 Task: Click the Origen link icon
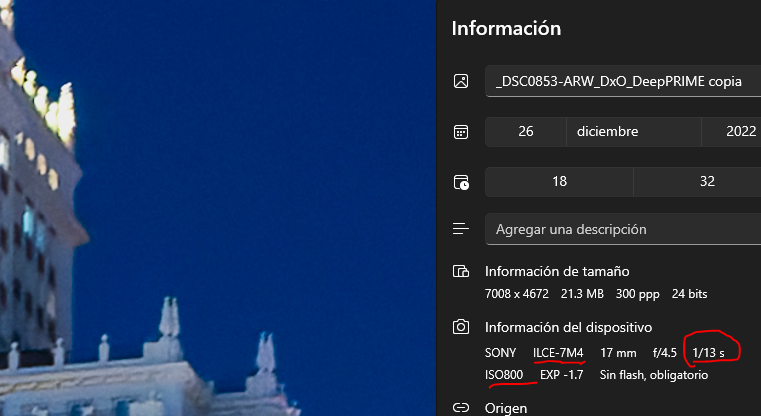[x=461, y=408]
